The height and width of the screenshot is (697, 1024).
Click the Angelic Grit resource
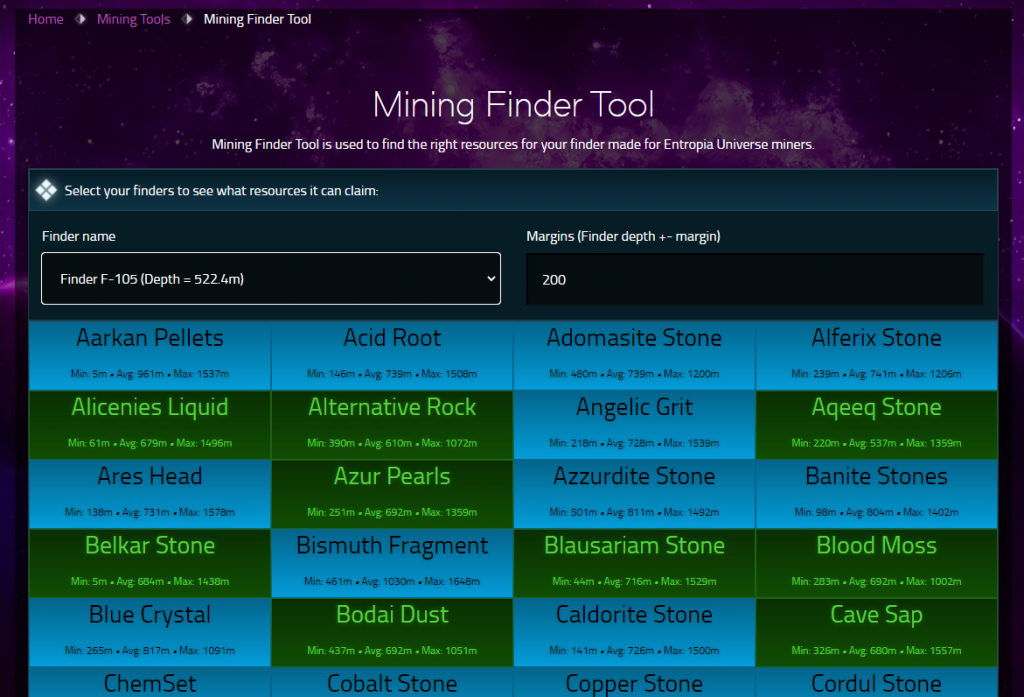tap(634, 424)
